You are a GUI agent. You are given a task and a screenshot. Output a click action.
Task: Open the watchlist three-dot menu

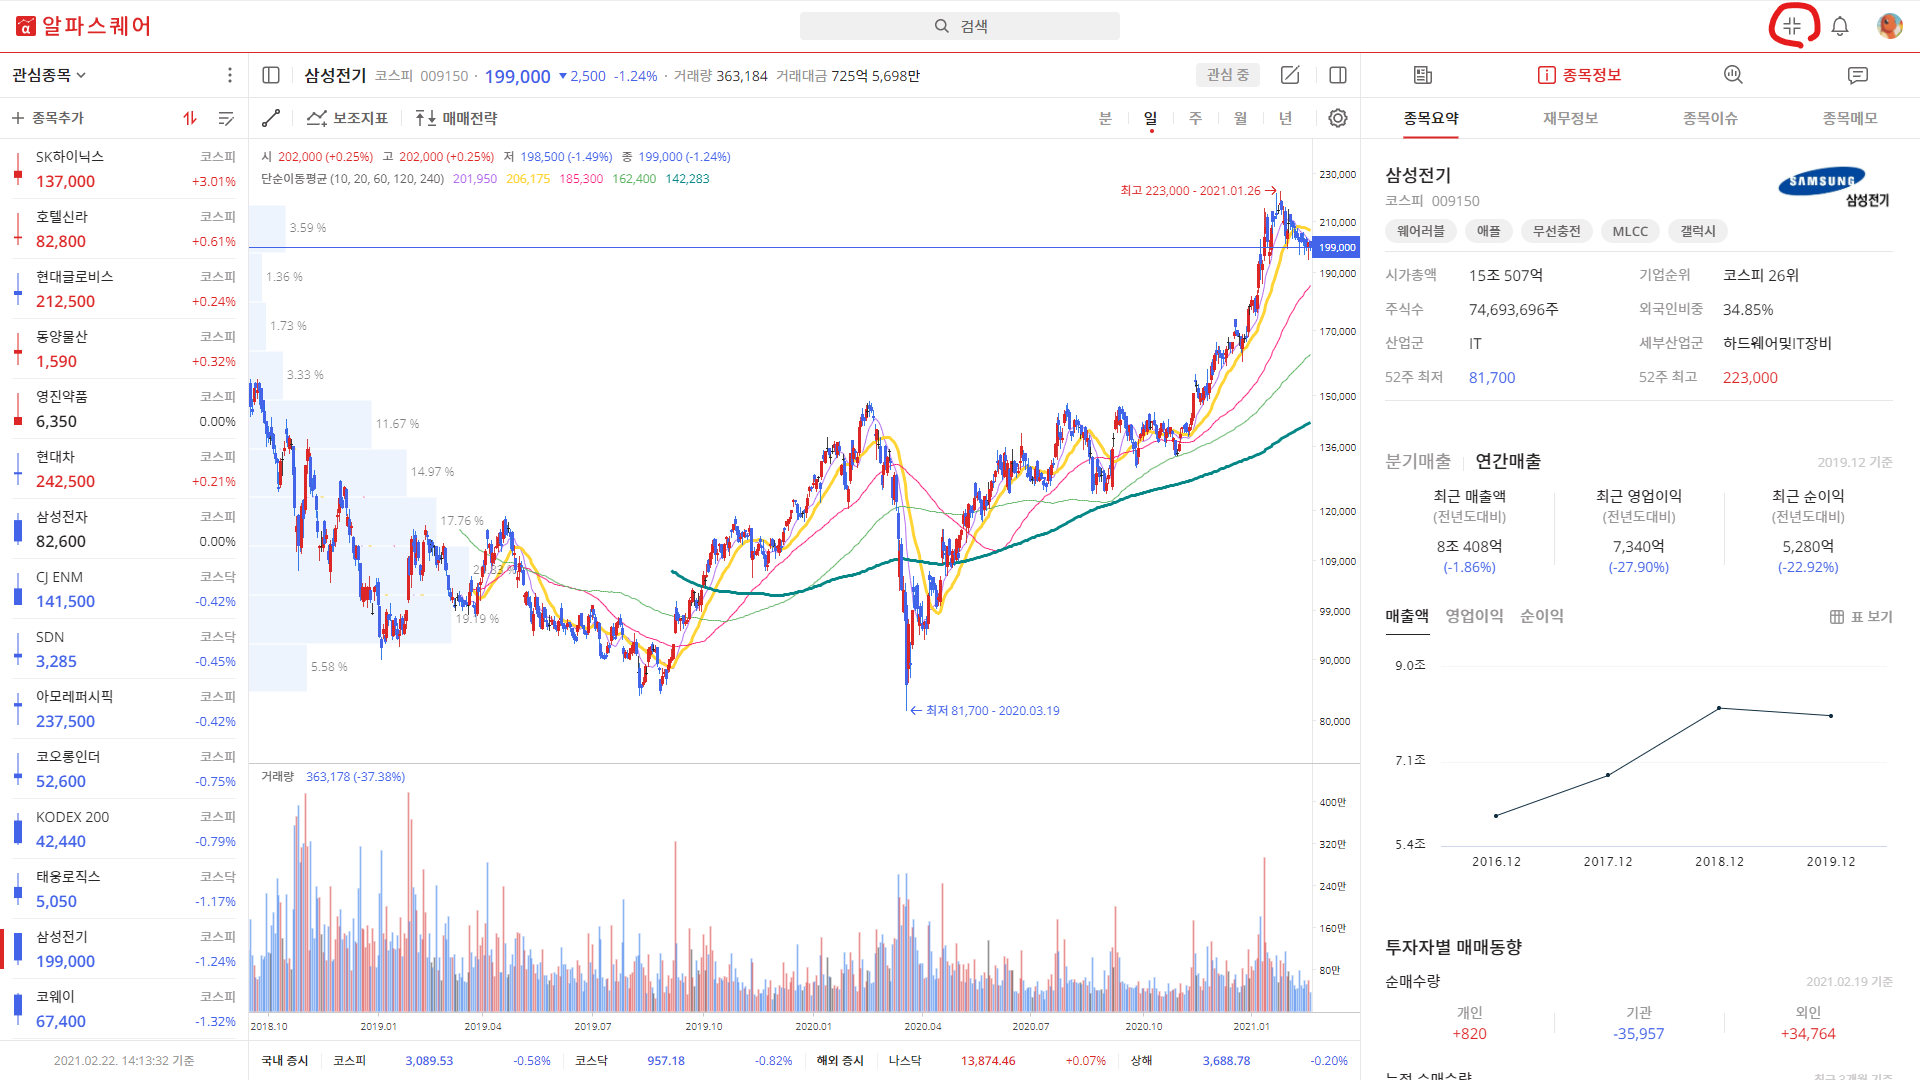tap(230, 75)
